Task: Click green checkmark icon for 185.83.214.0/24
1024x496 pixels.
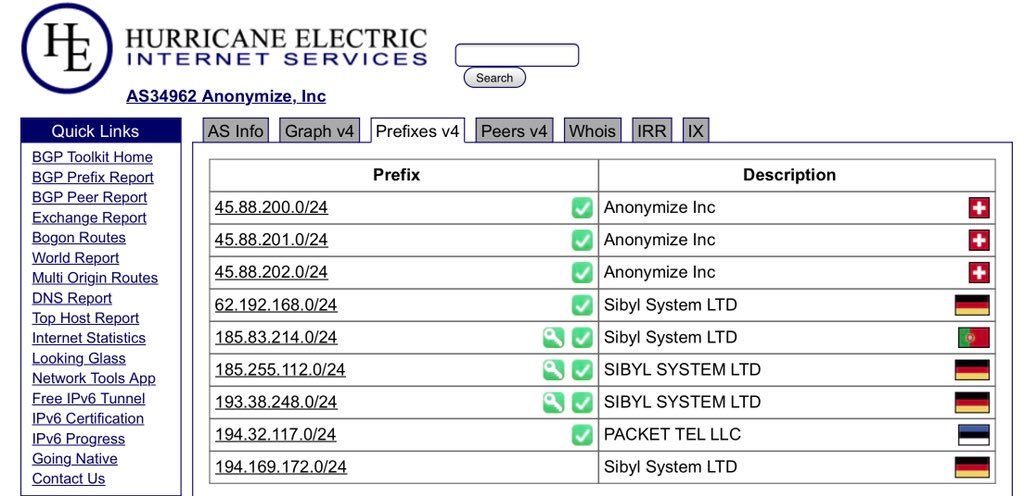Action: [582, 337]
